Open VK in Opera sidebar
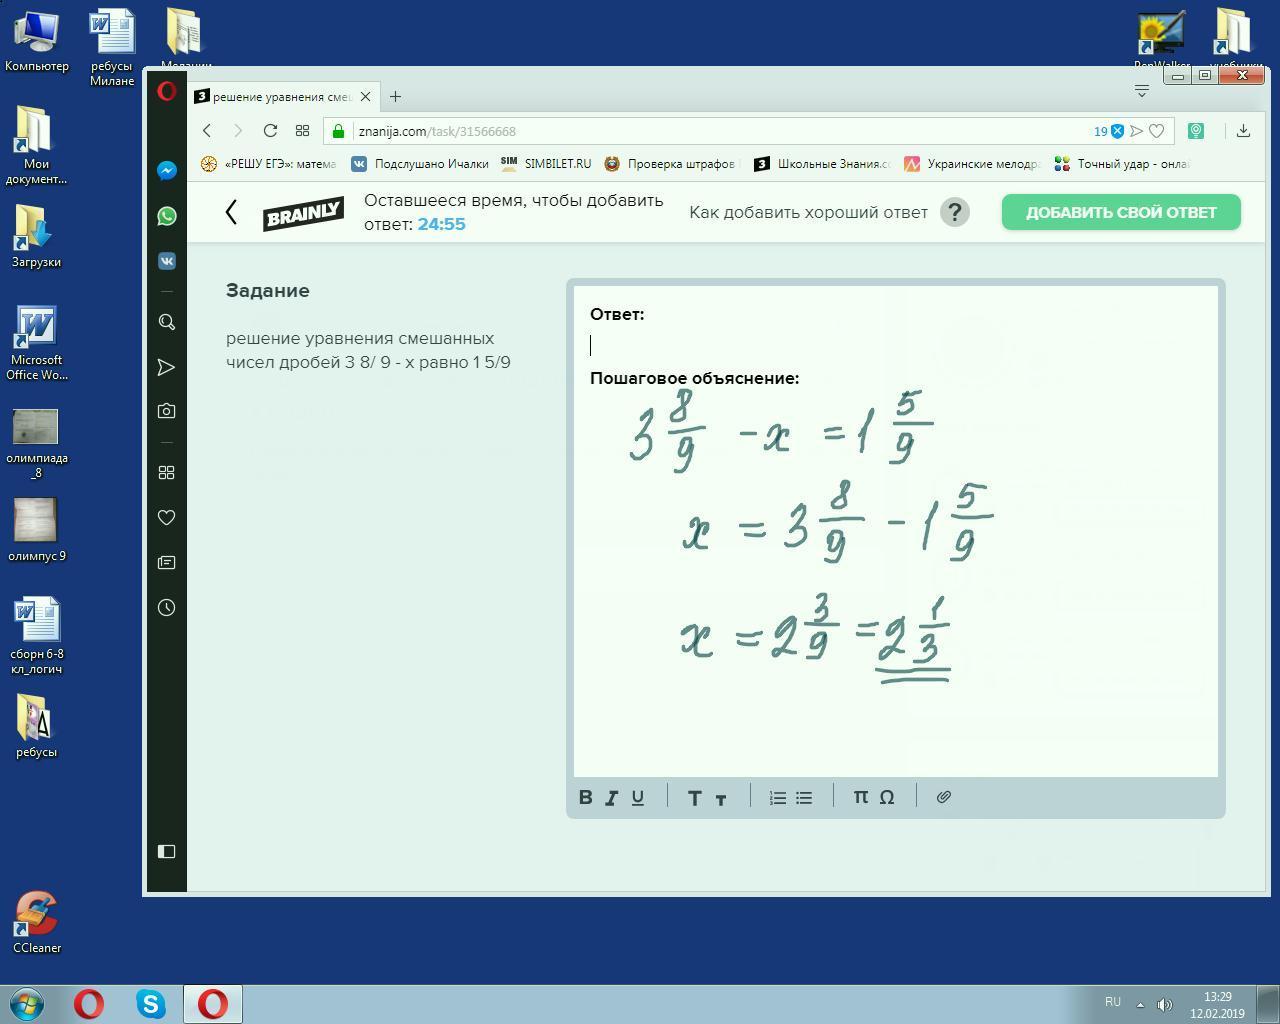This screenshot has width=1280, height=1024. [167, 261]
